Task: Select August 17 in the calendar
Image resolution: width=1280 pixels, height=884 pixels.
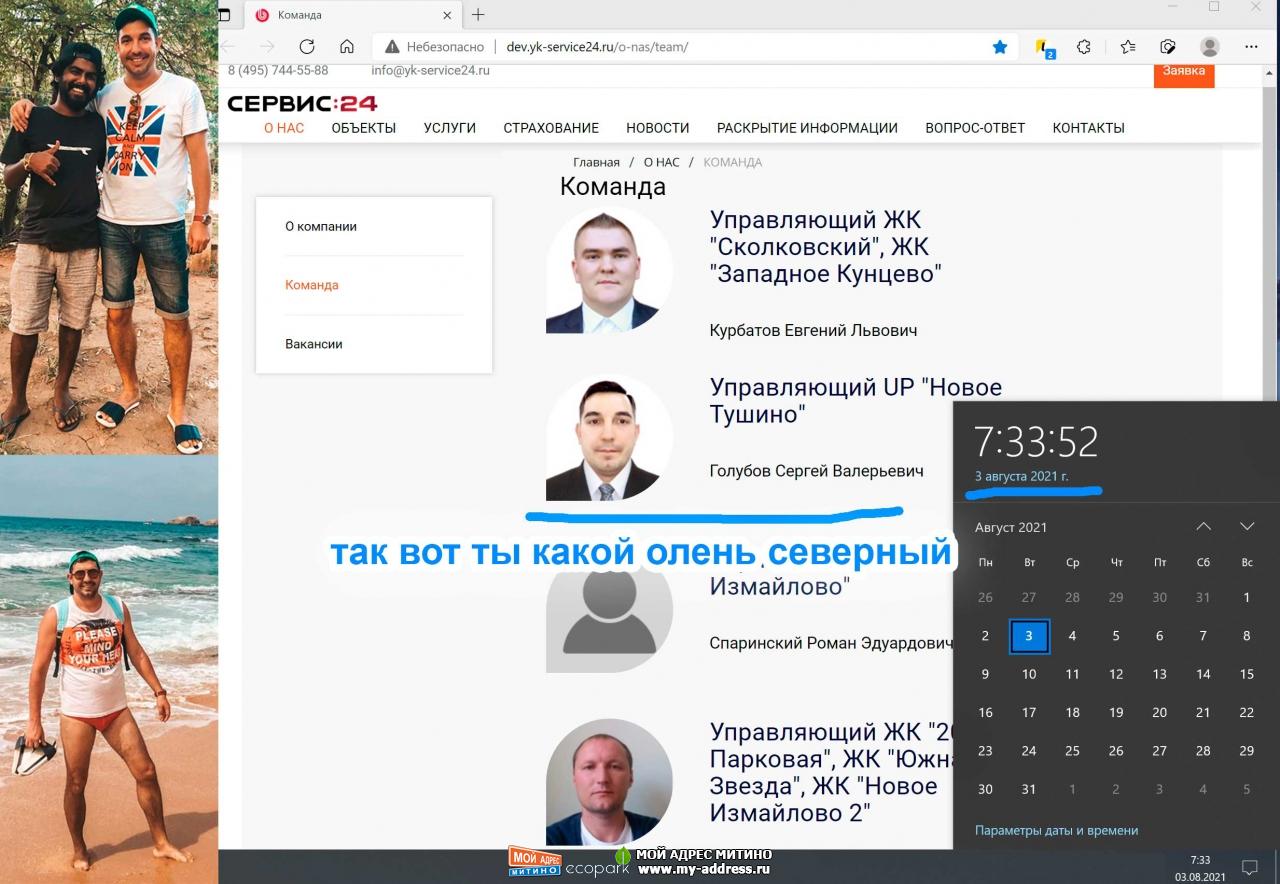Action: click(1029, 713)
